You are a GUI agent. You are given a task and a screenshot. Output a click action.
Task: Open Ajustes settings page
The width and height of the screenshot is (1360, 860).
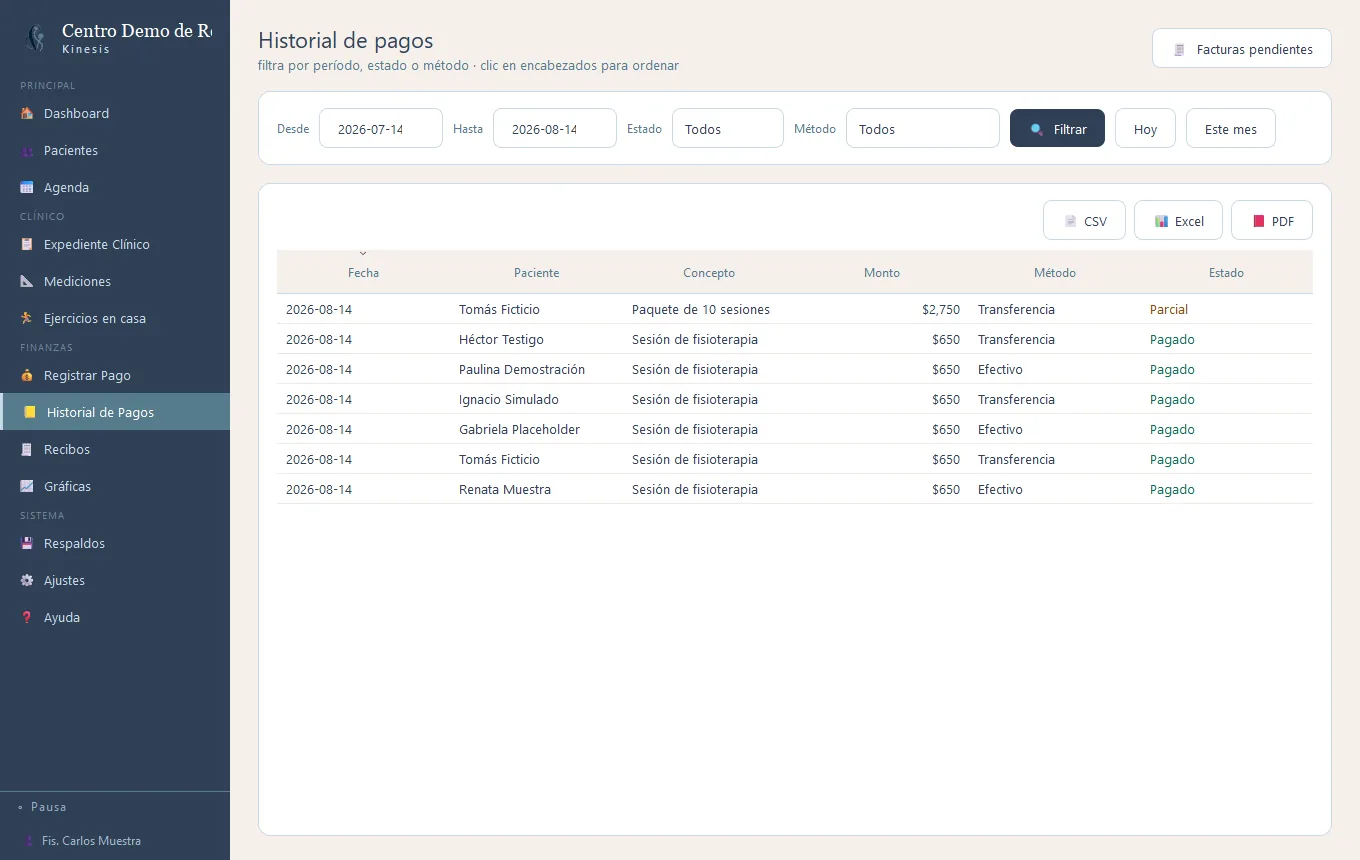click(115, 580)
